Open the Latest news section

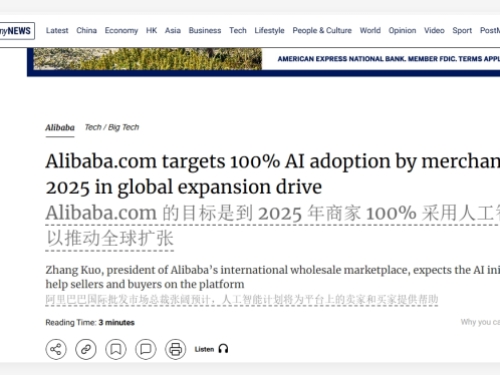pyautogui.click(x=57, y=30)
